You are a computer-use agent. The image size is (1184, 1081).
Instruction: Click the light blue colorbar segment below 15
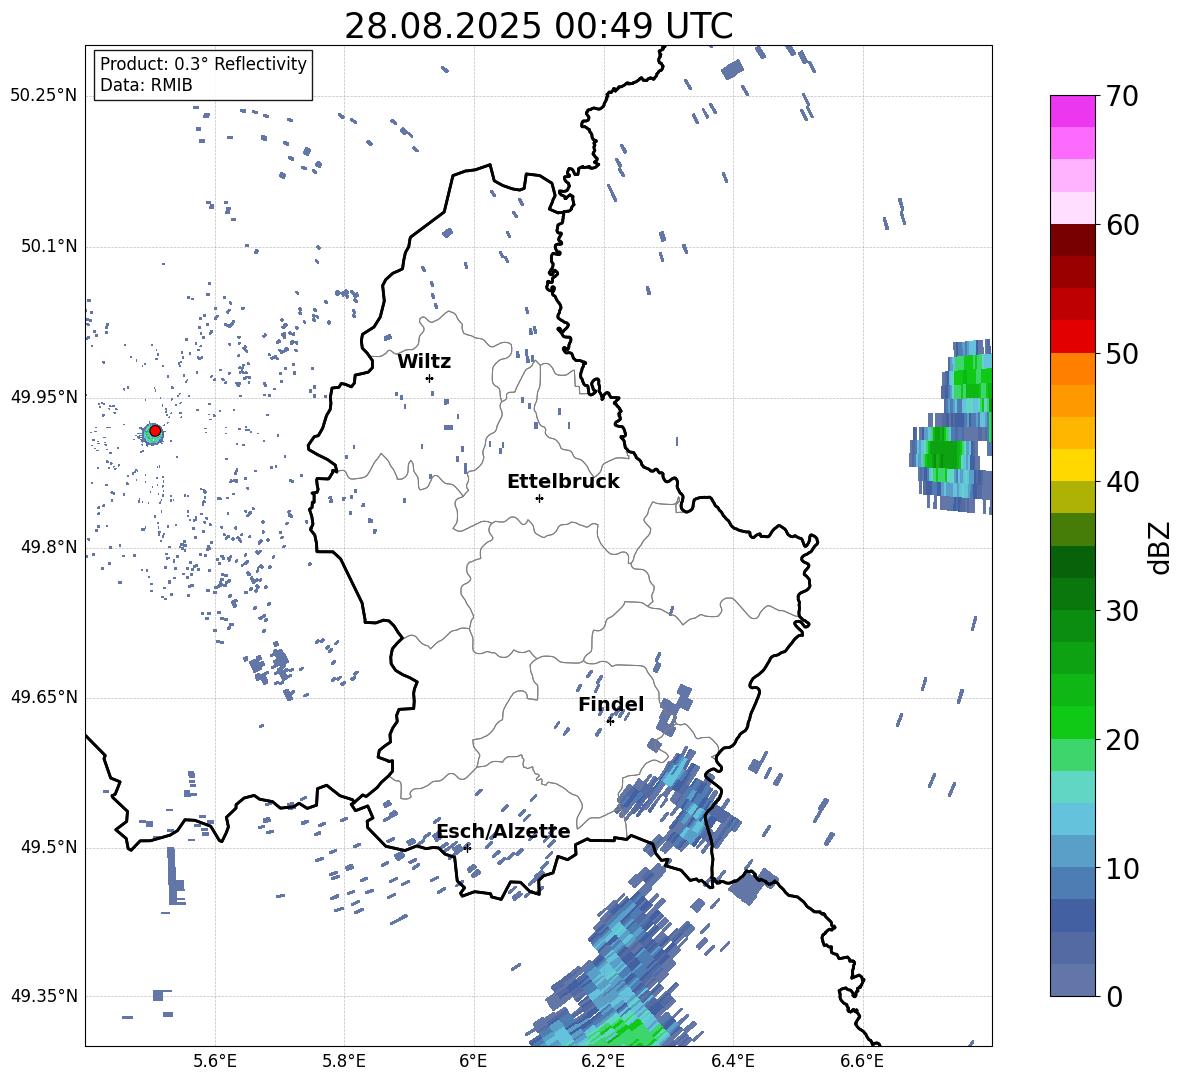pyautogui.click(x=1072, y=819)
